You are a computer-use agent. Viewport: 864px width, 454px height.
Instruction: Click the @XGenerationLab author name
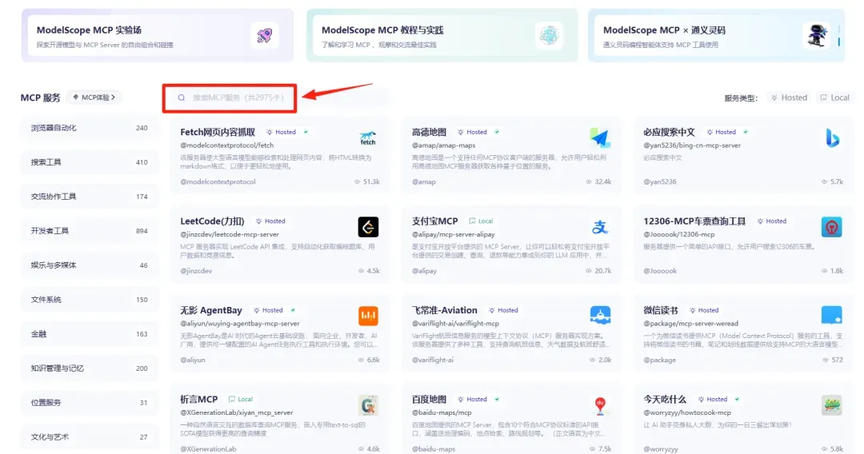tap(208, 449)
